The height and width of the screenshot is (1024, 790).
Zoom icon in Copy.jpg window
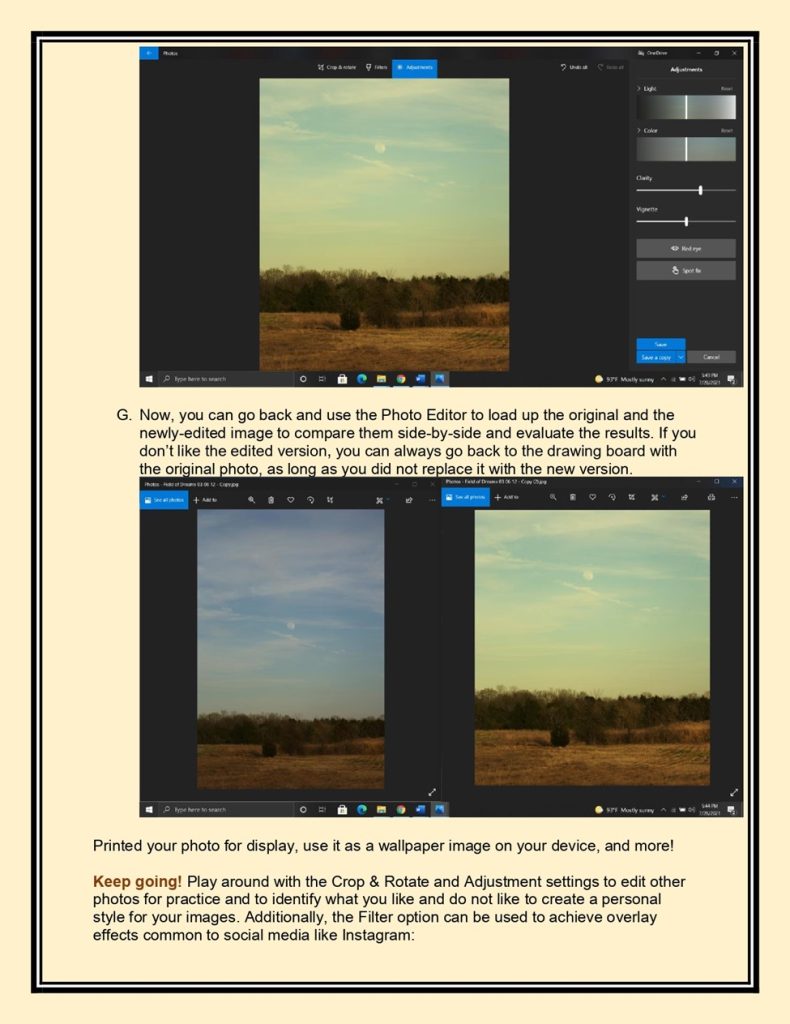point(251,500)
